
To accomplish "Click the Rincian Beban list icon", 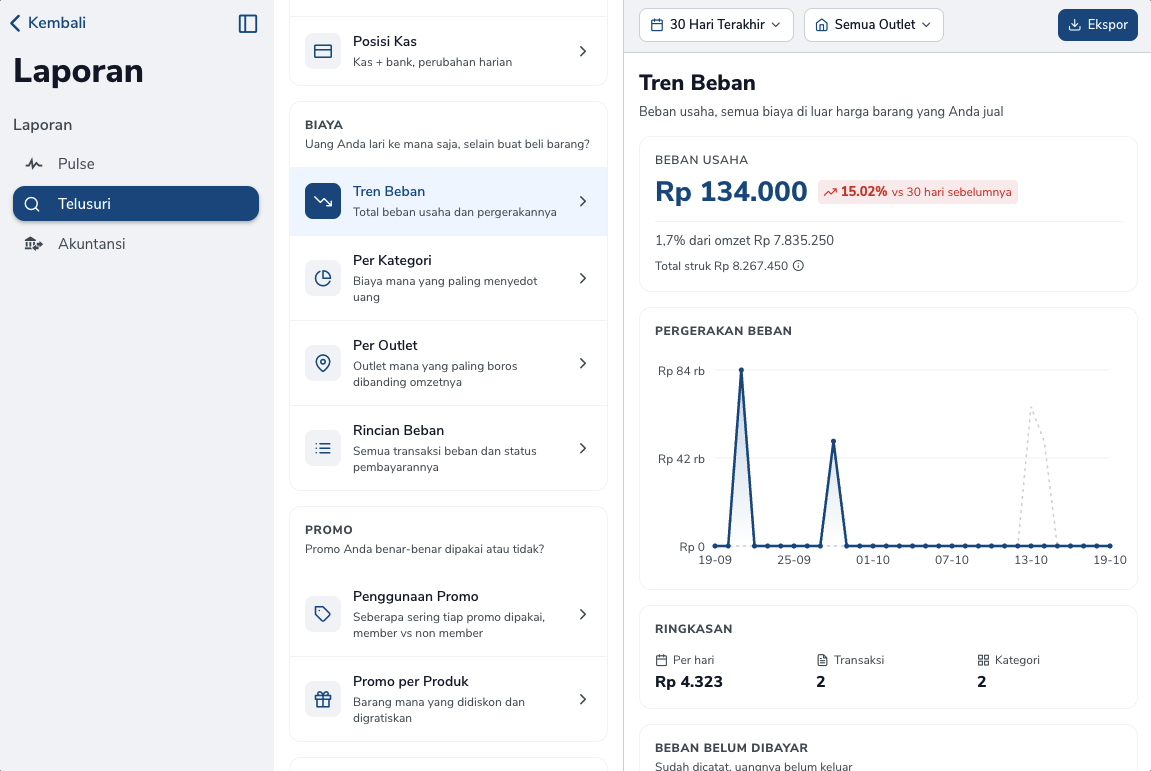I will click(x=323, y=448).
